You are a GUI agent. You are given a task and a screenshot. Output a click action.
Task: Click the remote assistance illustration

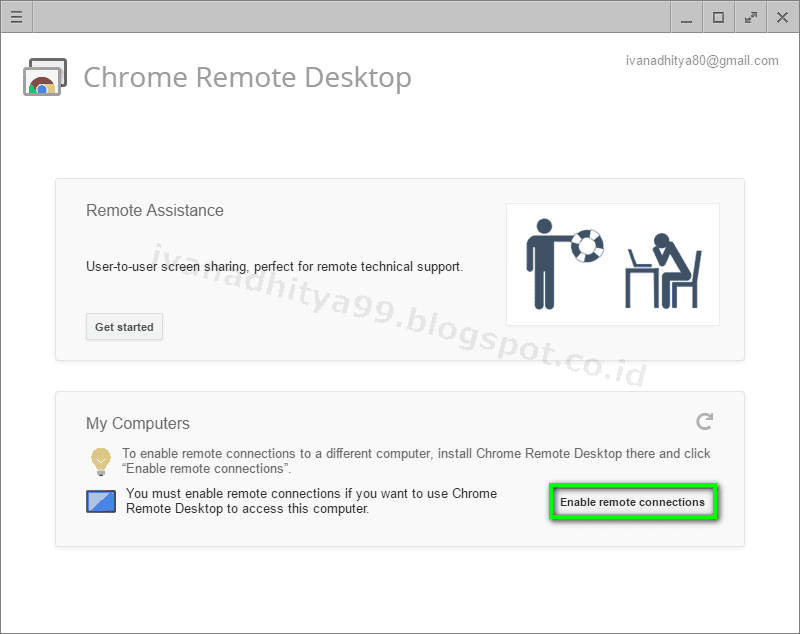click(x=613, y=264)
